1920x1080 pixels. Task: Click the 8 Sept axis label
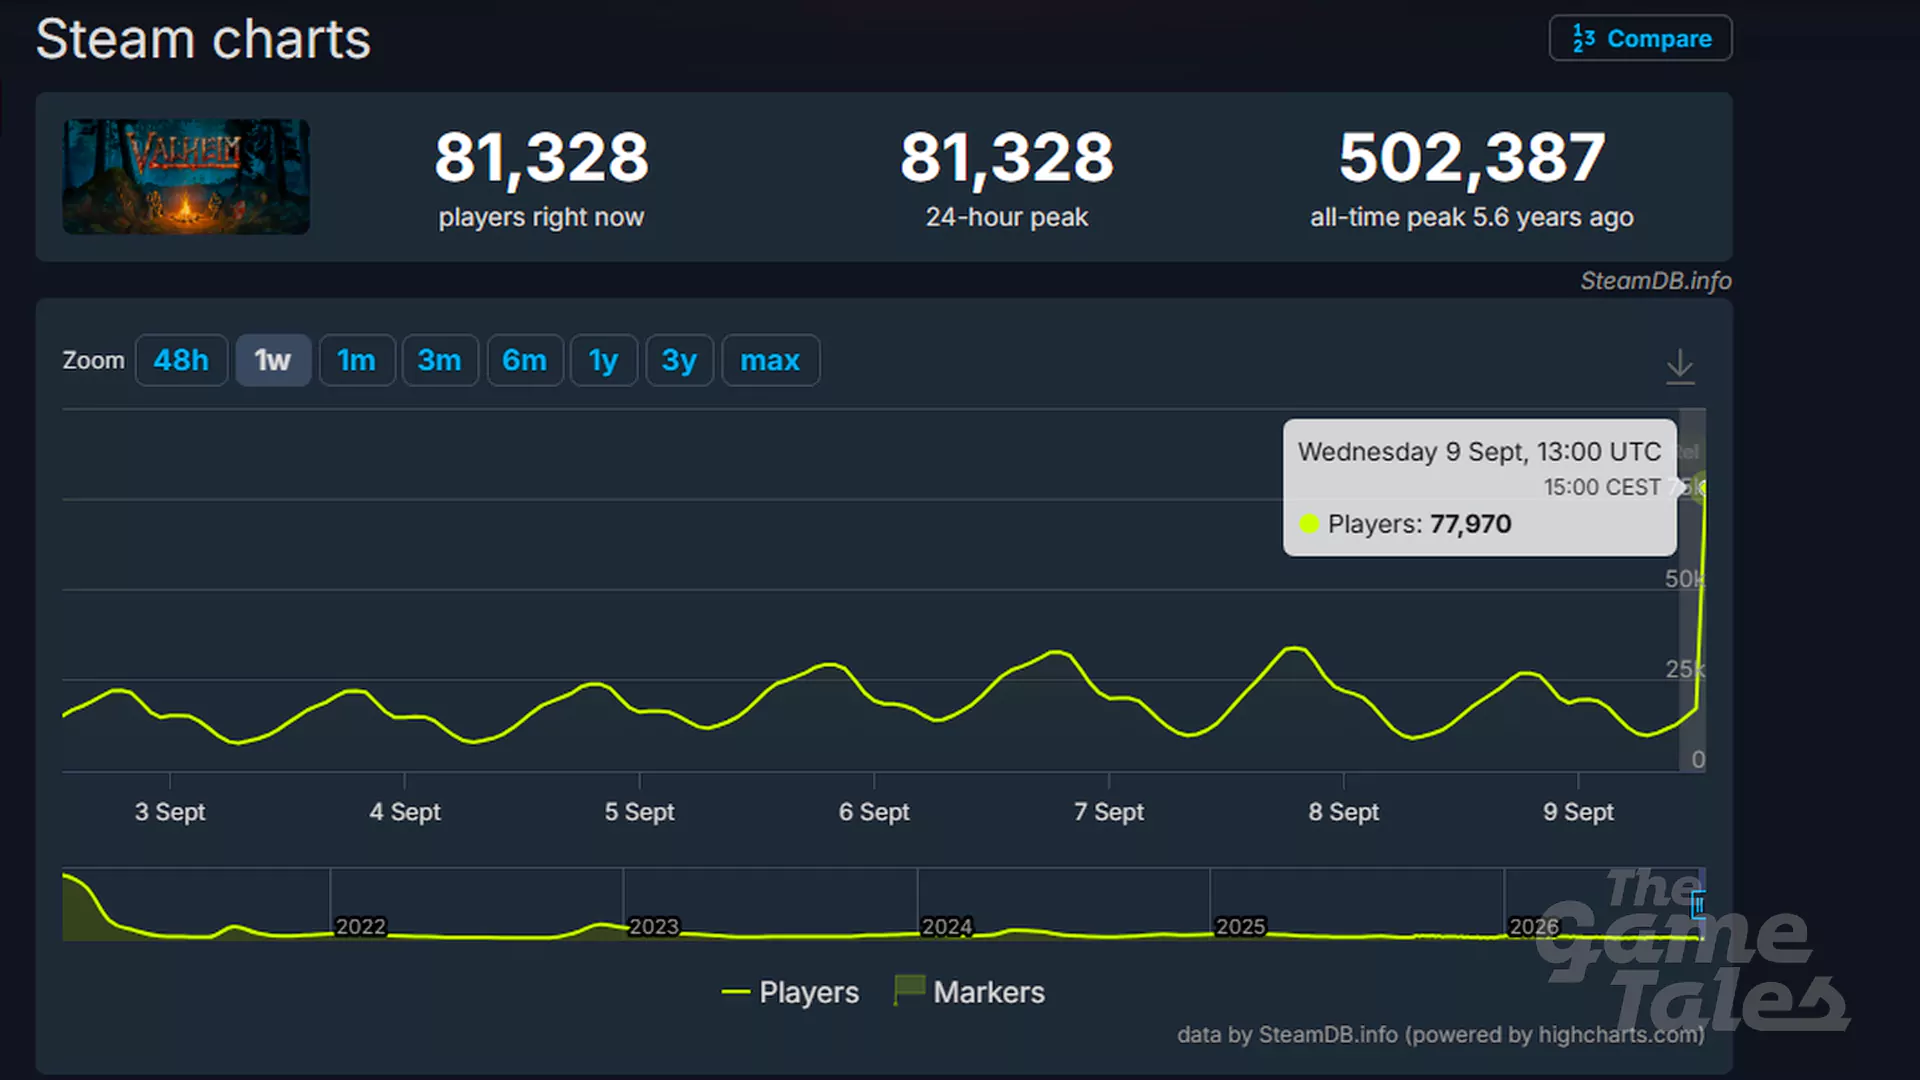pos(1343,812)
